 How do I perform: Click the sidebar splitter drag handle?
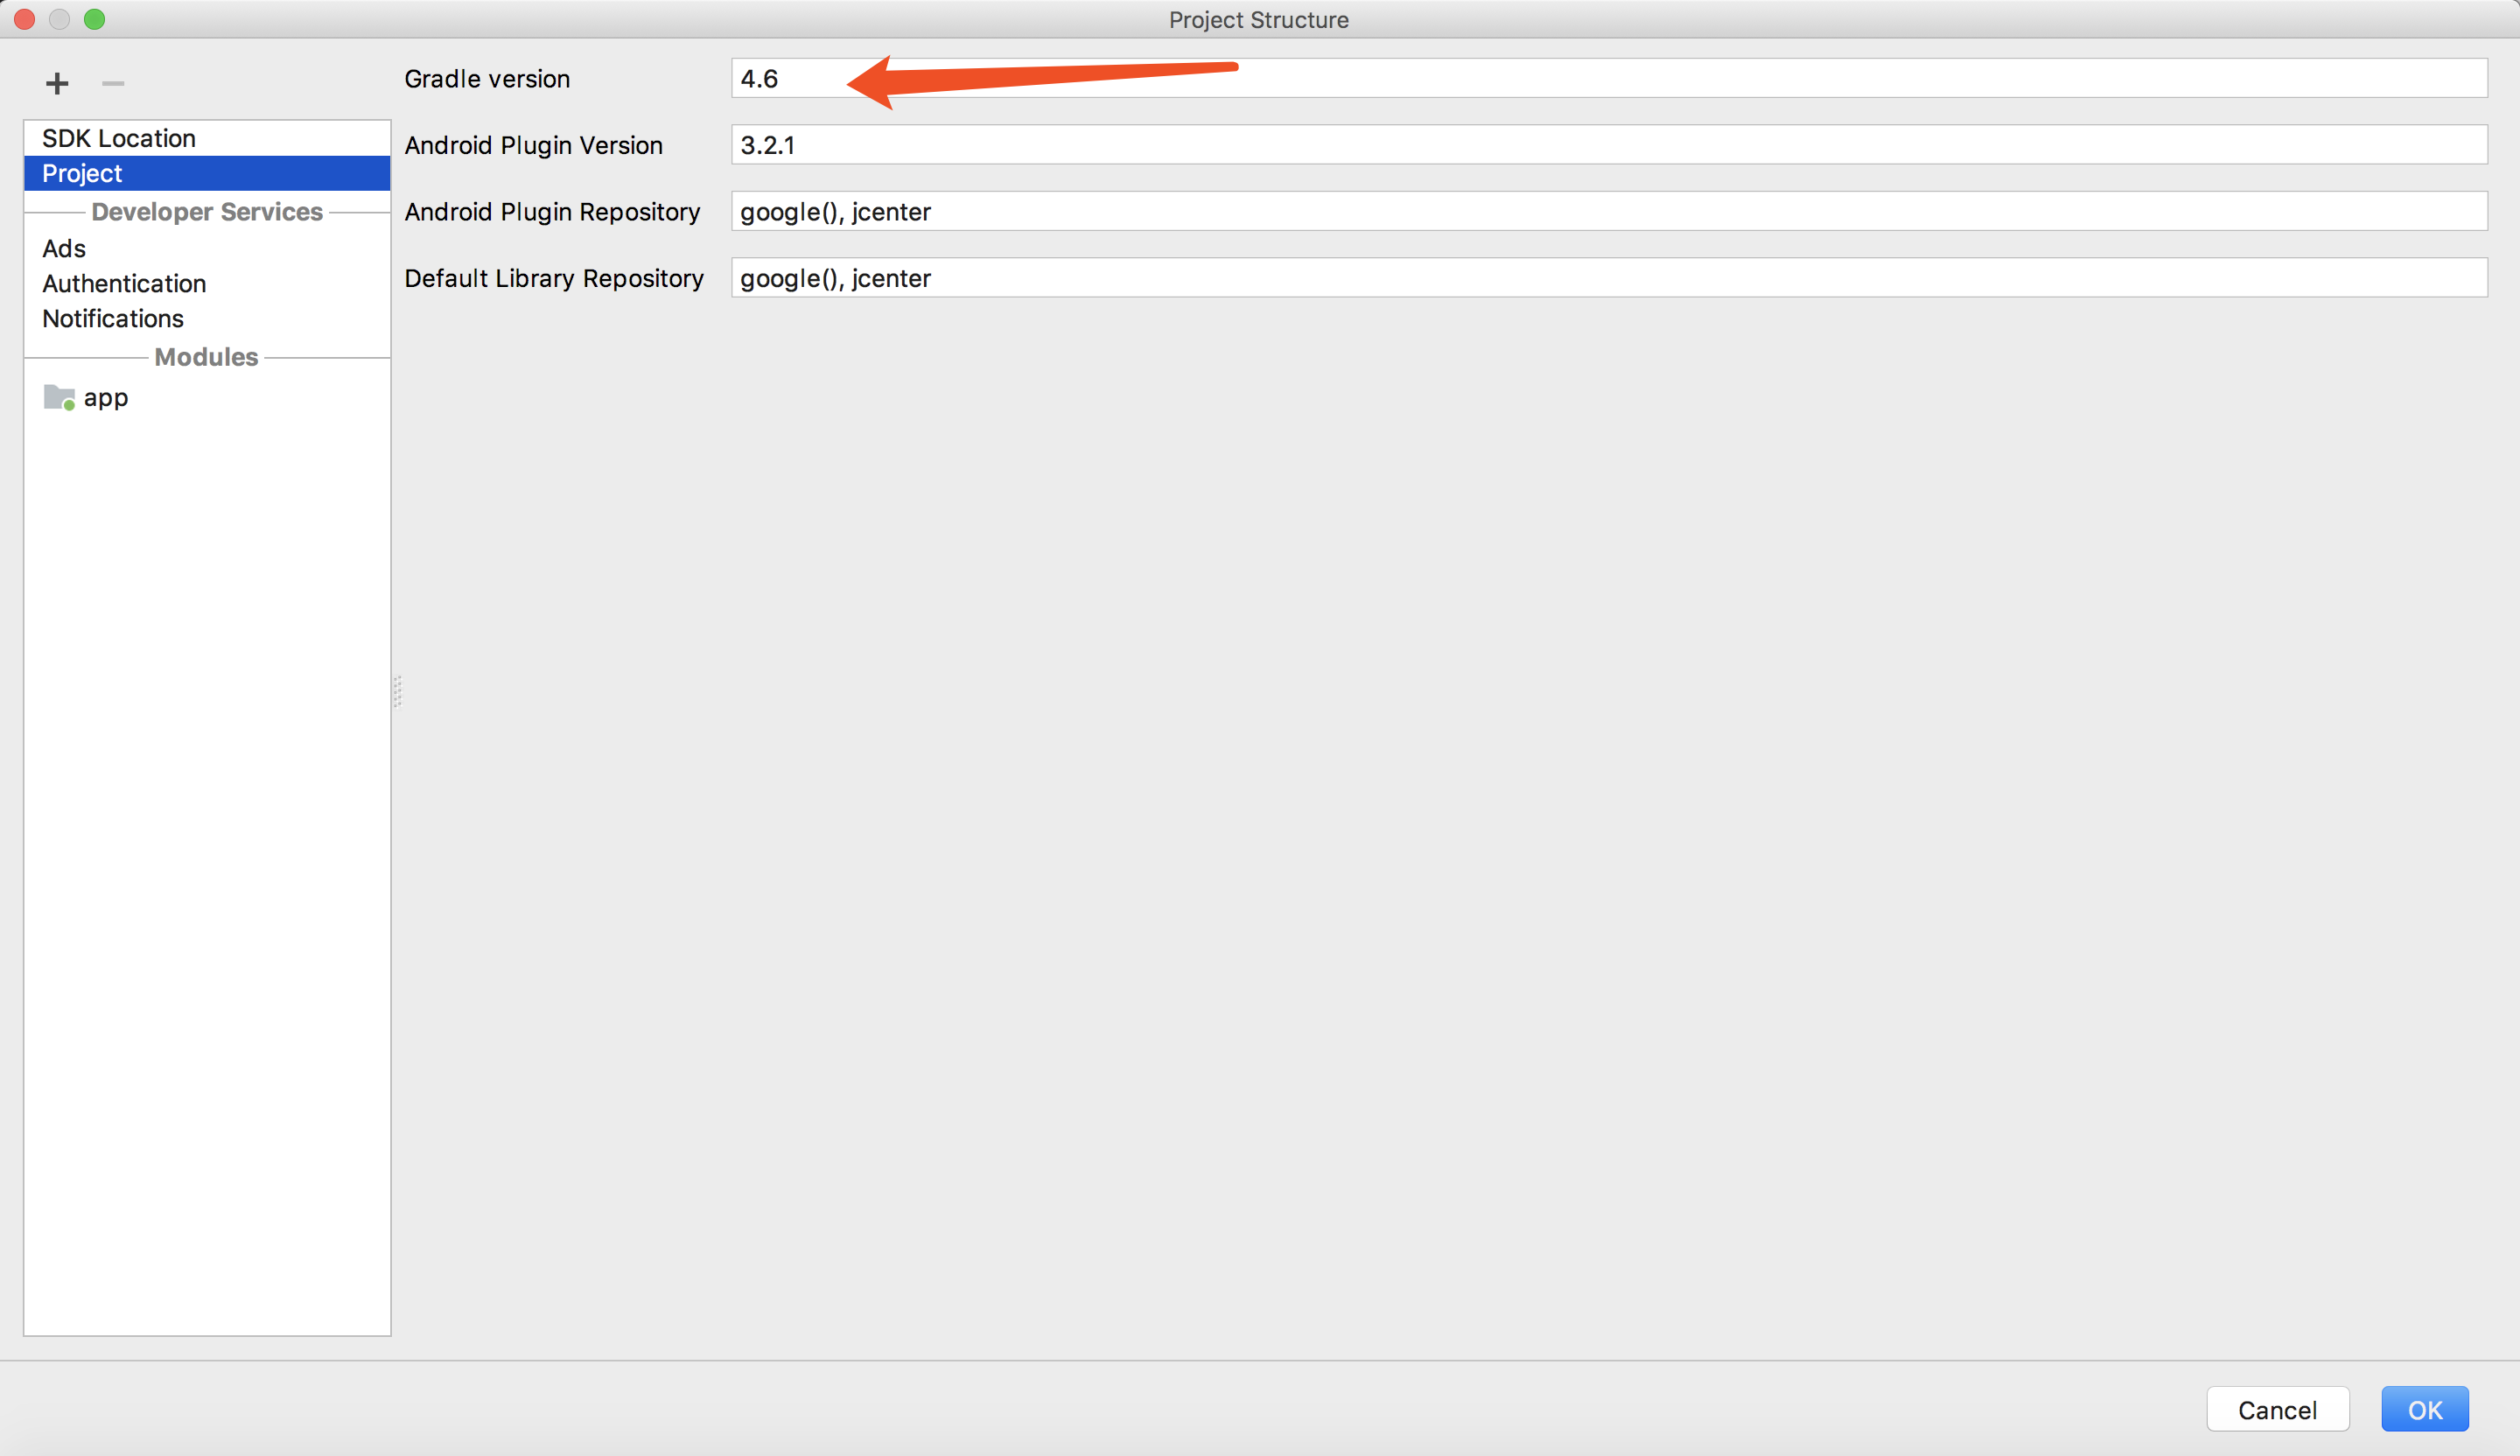click(x=397, y=691)
